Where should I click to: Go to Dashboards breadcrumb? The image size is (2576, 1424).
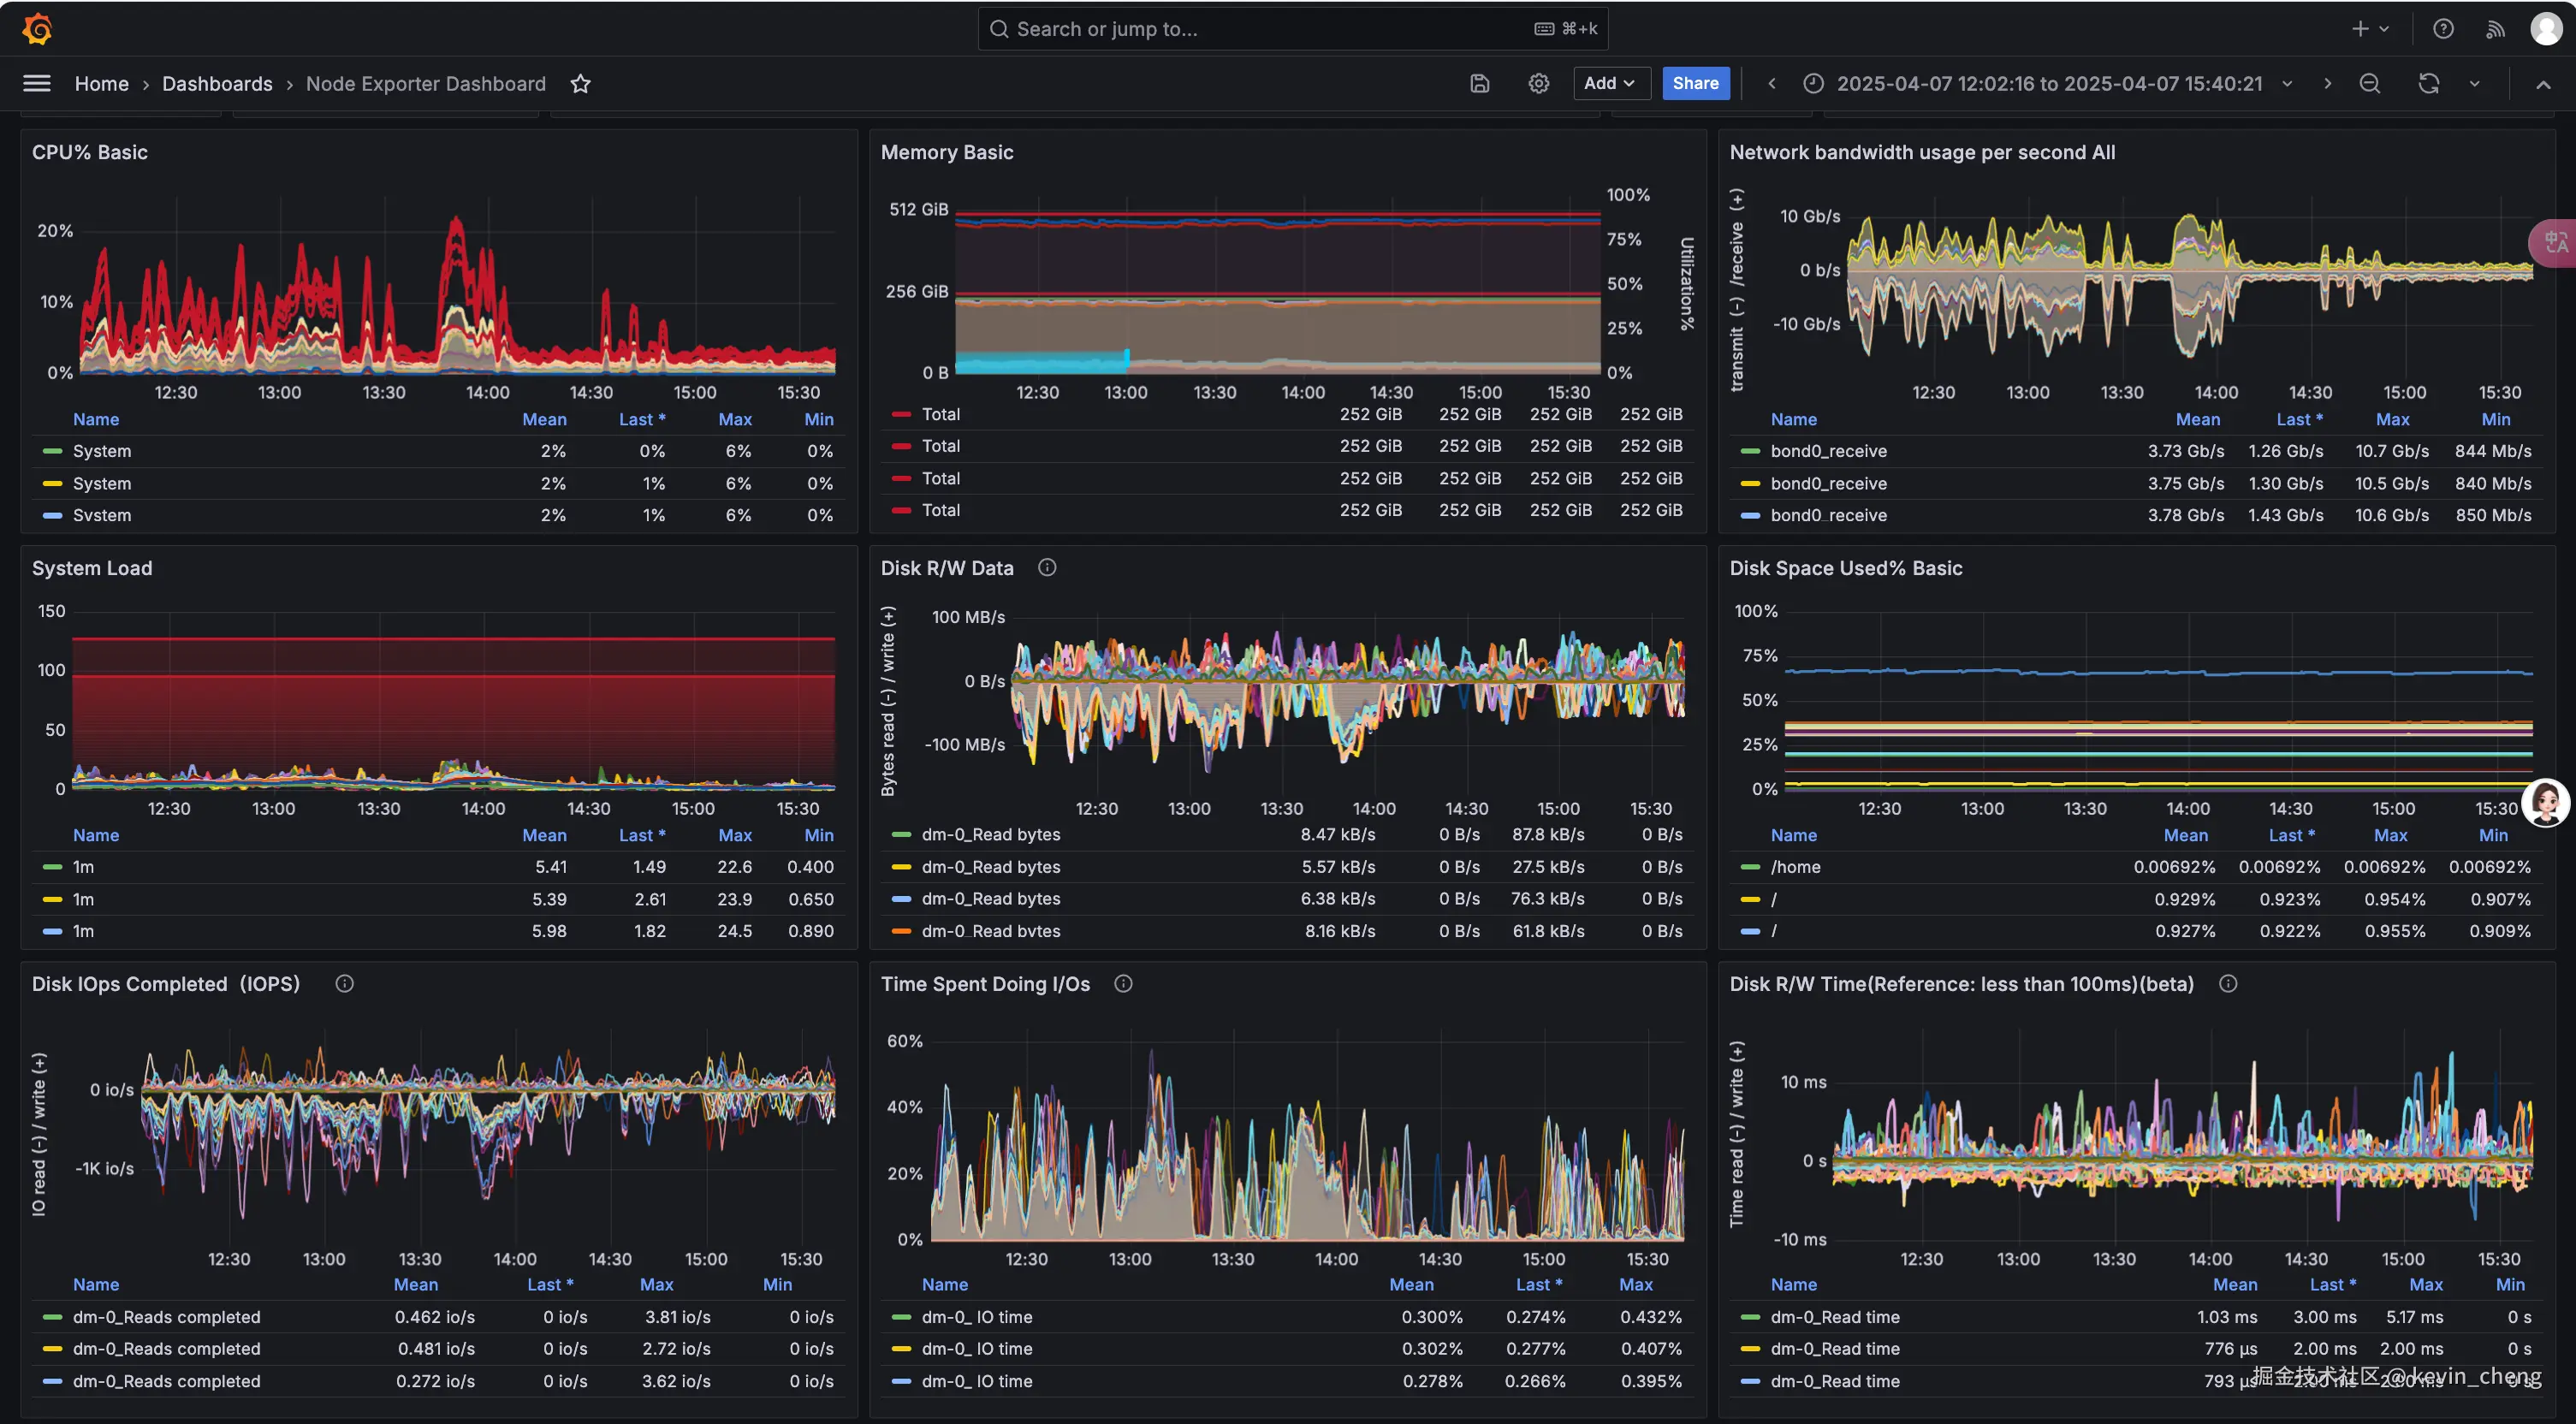[217, 84]
